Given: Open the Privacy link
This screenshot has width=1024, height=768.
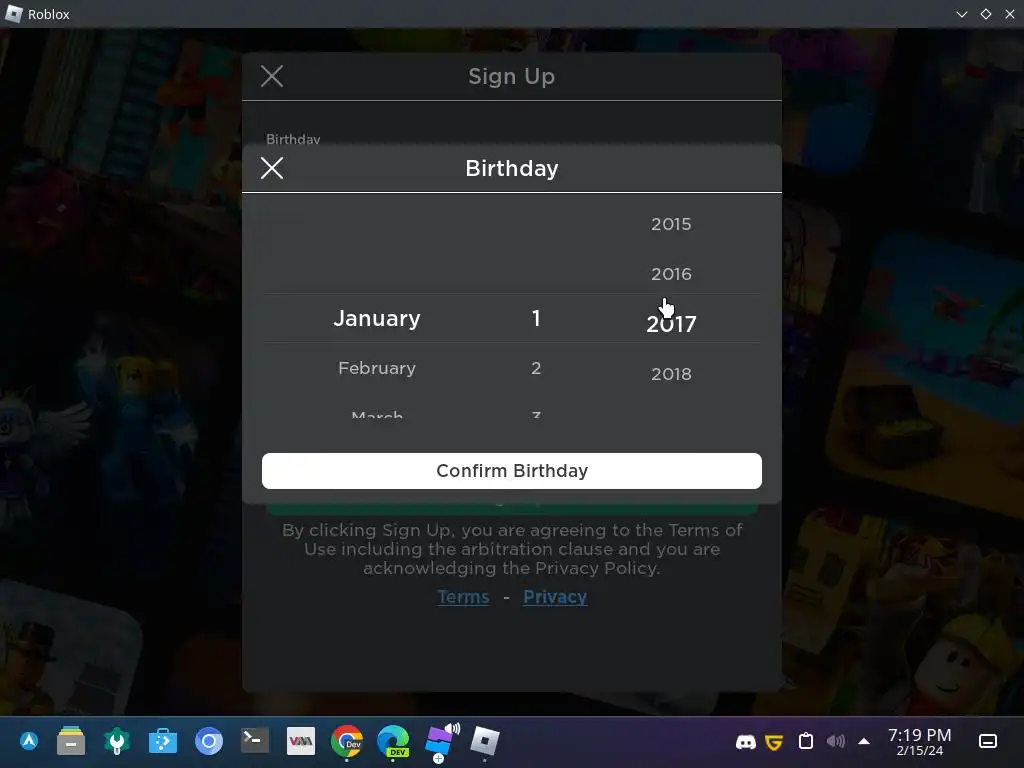Looking at the screenshot, I should [x=555, y=597].
